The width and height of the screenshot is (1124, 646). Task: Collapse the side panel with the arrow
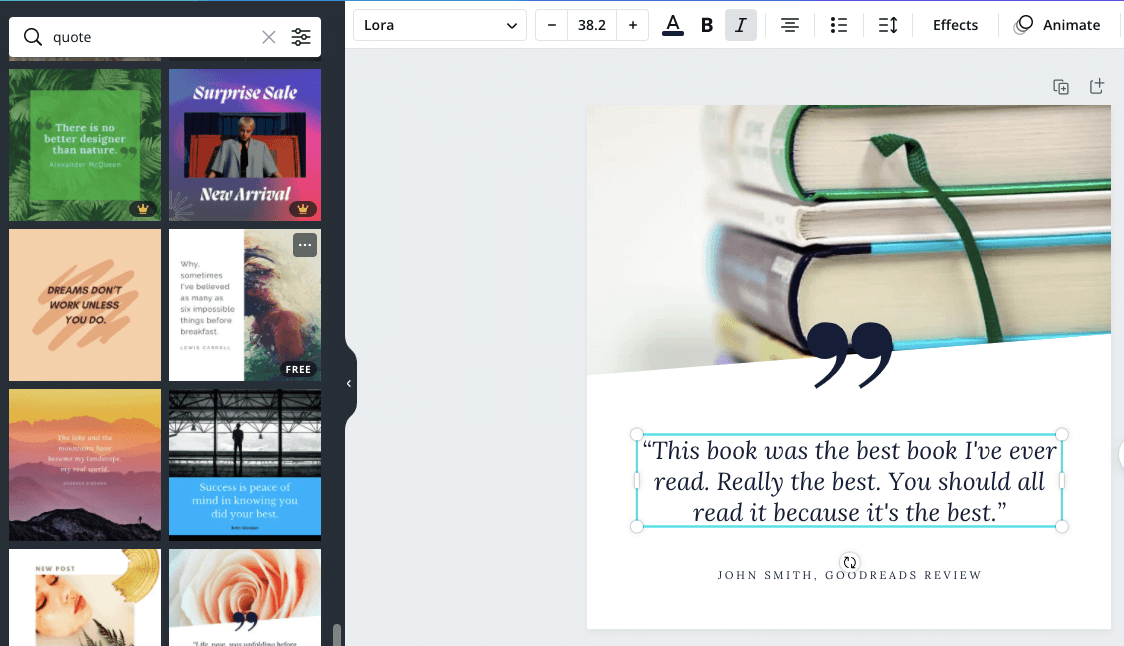click(x=349, y=383)
